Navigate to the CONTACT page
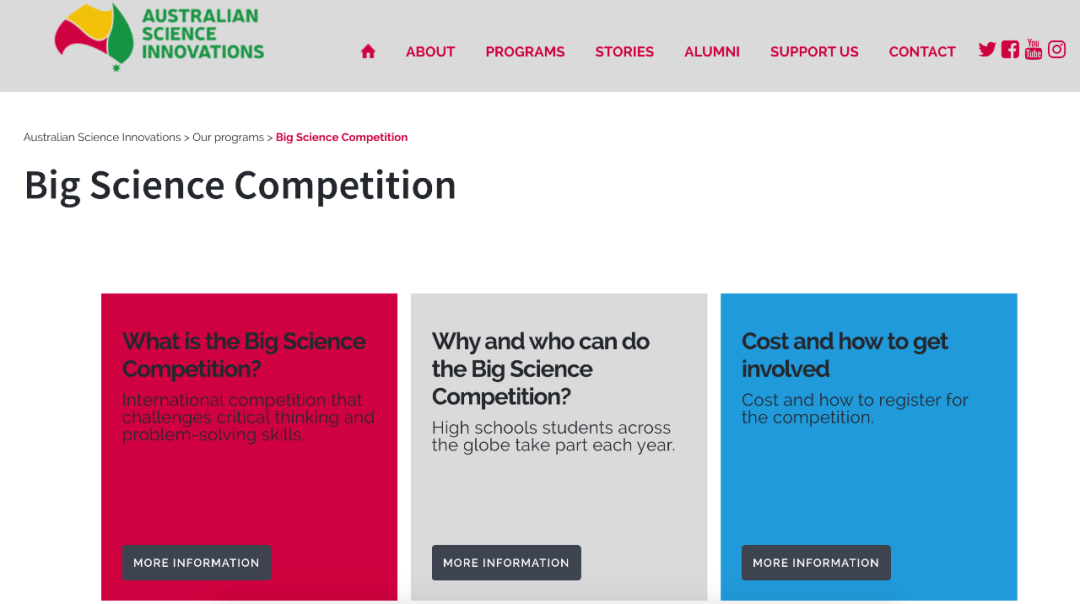Viewport: 1080px width, 604px height. tap(922, 52)
